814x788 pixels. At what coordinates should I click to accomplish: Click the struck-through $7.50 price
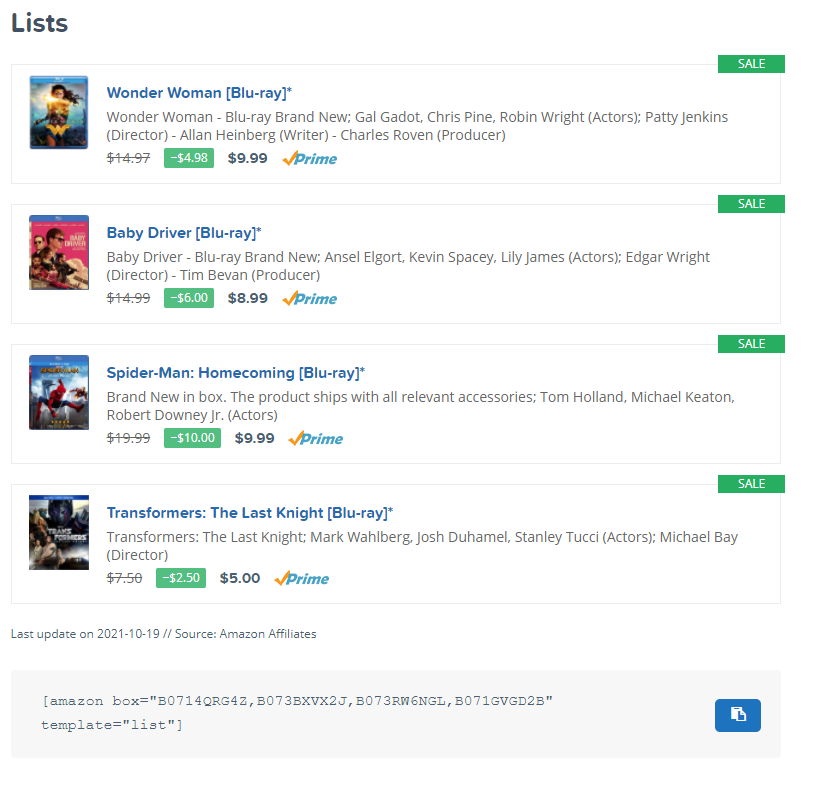click(x=124, y=578)
